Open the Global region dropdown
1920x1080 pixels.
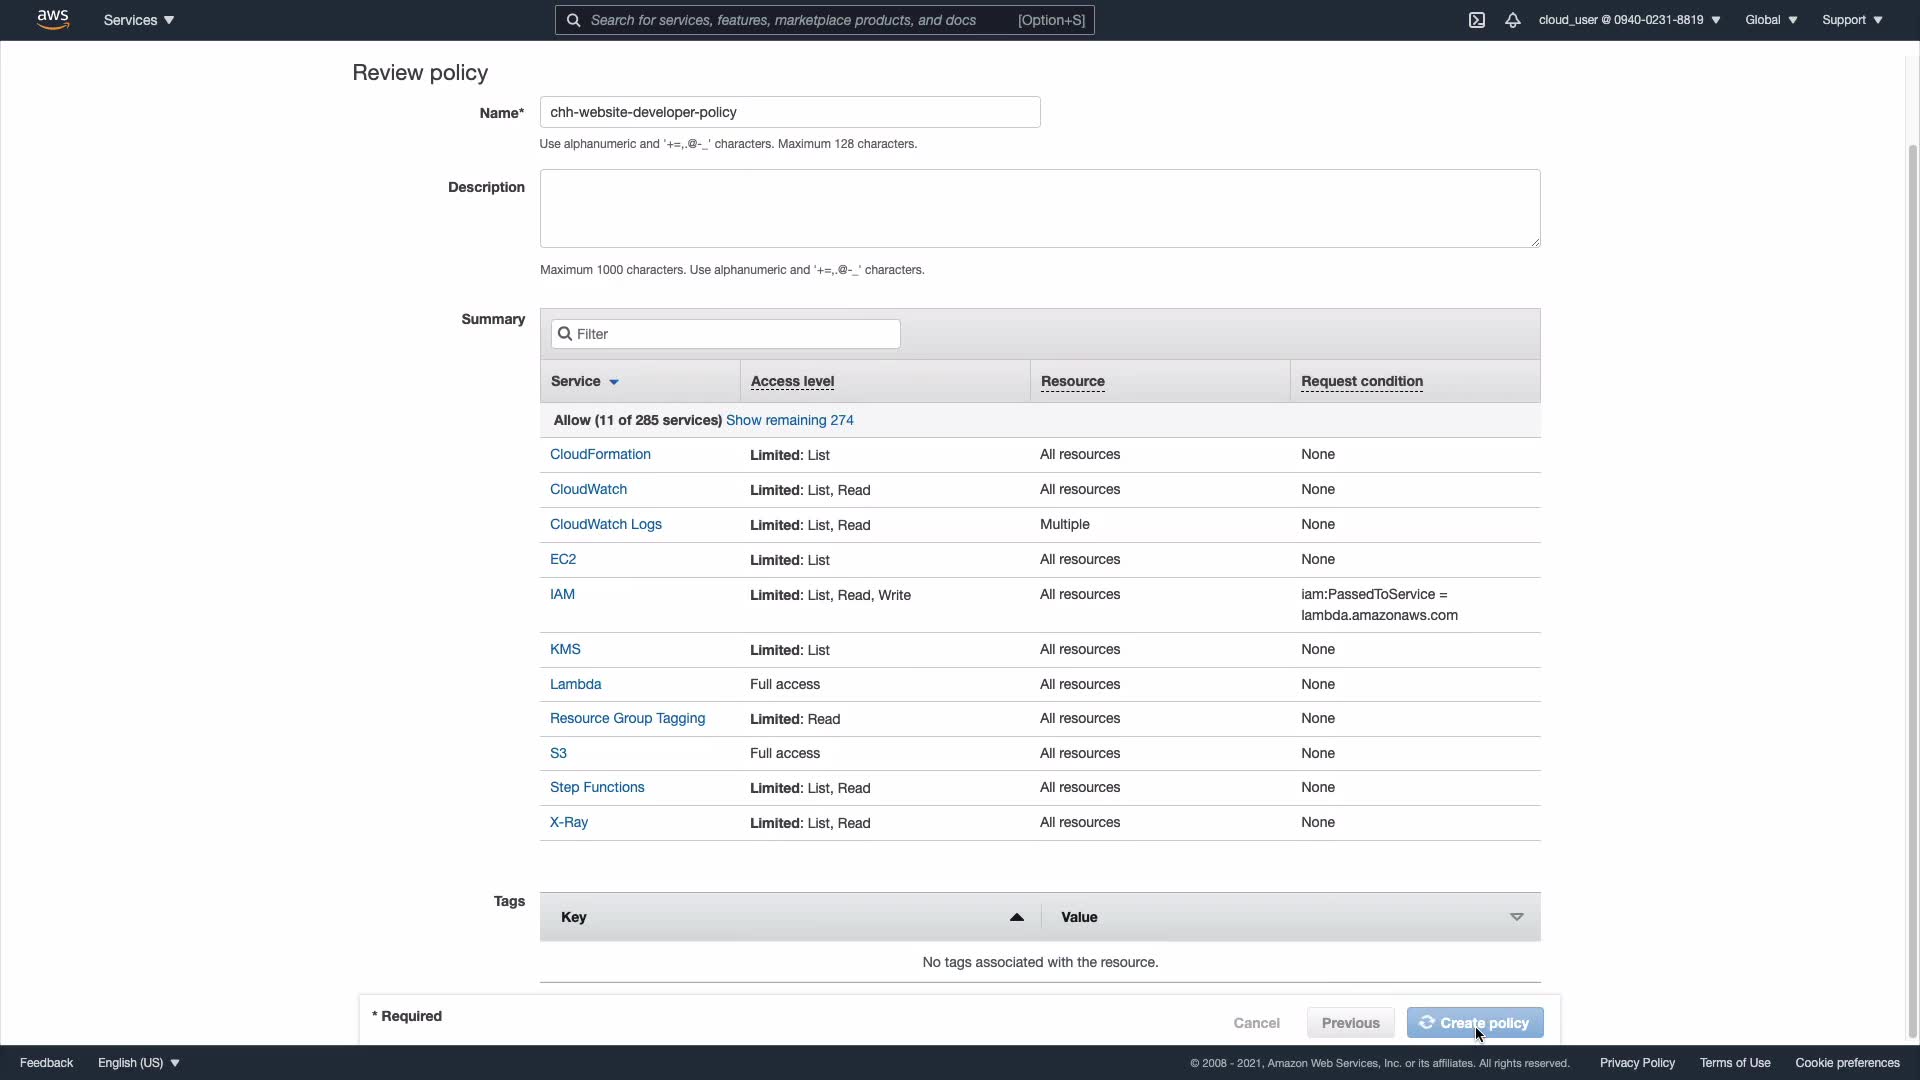[x=1770, y=20]
